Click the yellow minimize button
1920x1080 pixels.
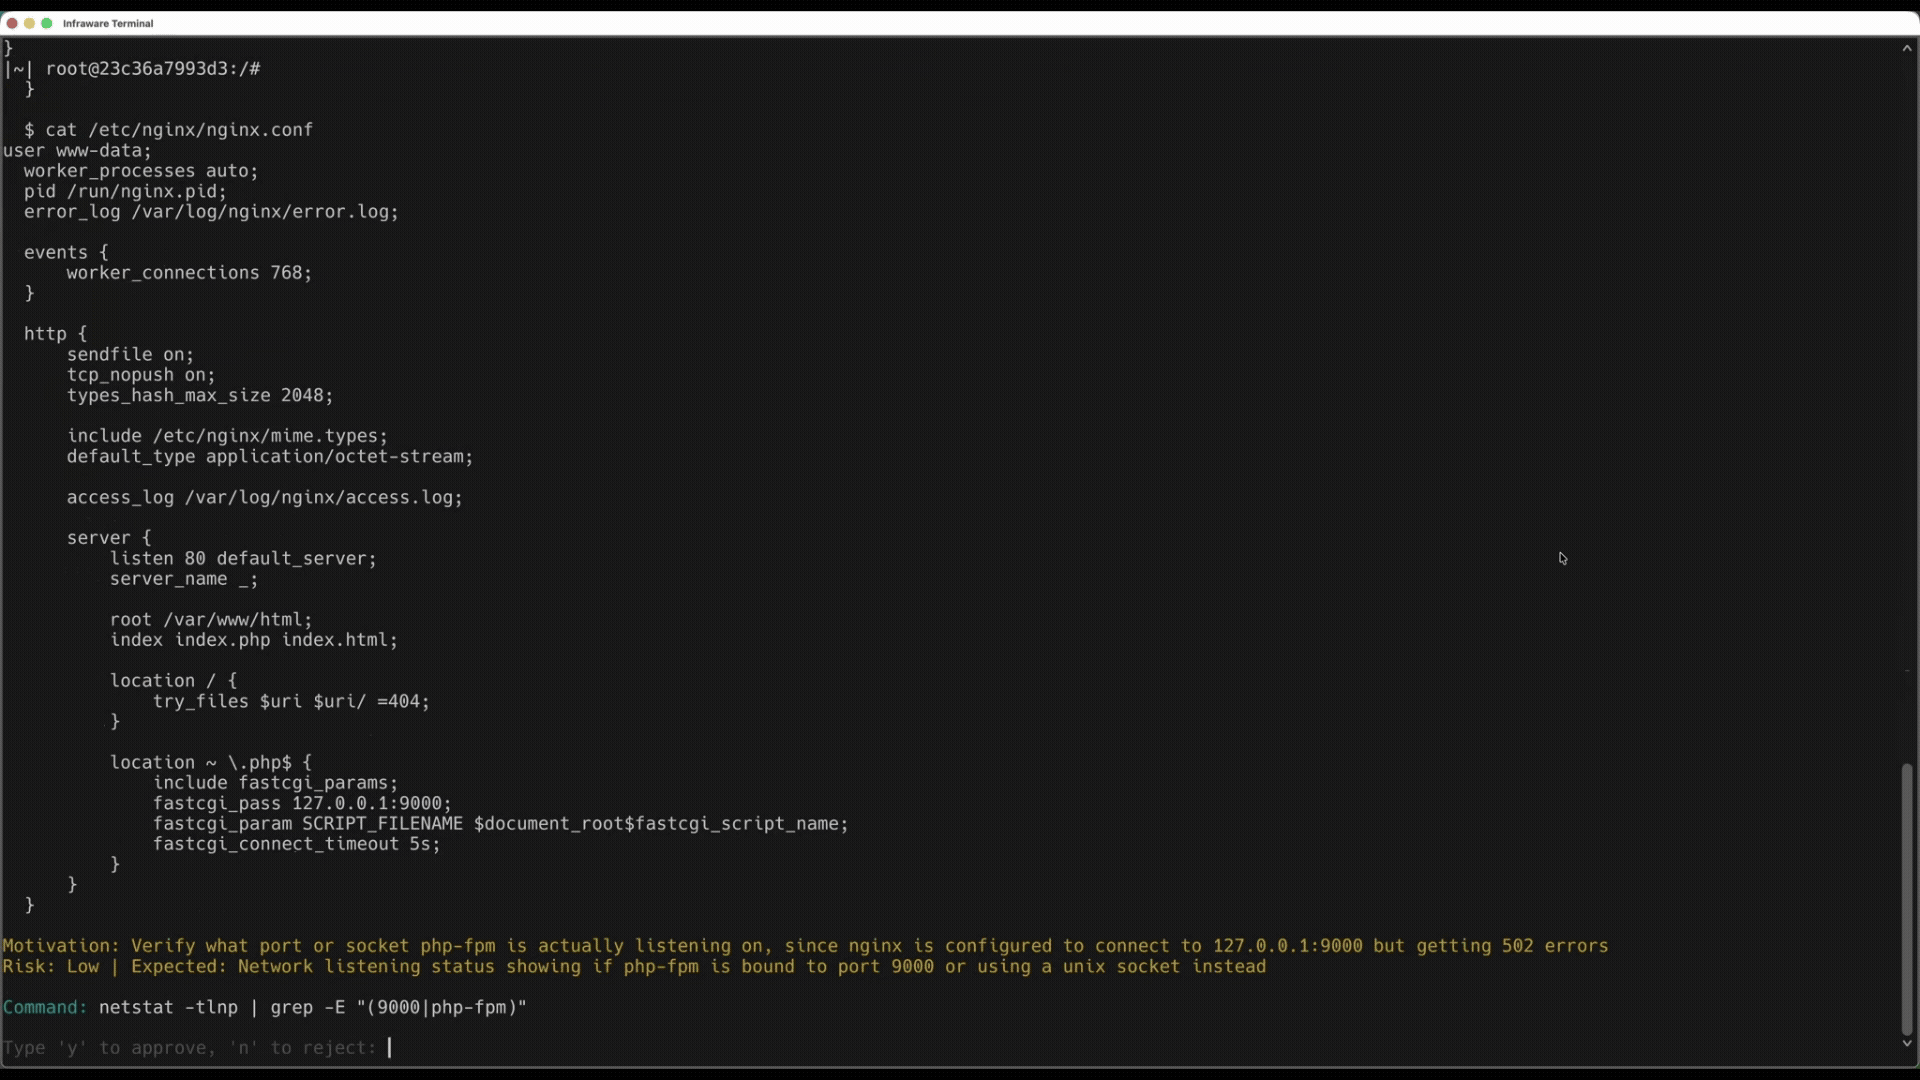[x=29, y=23]
